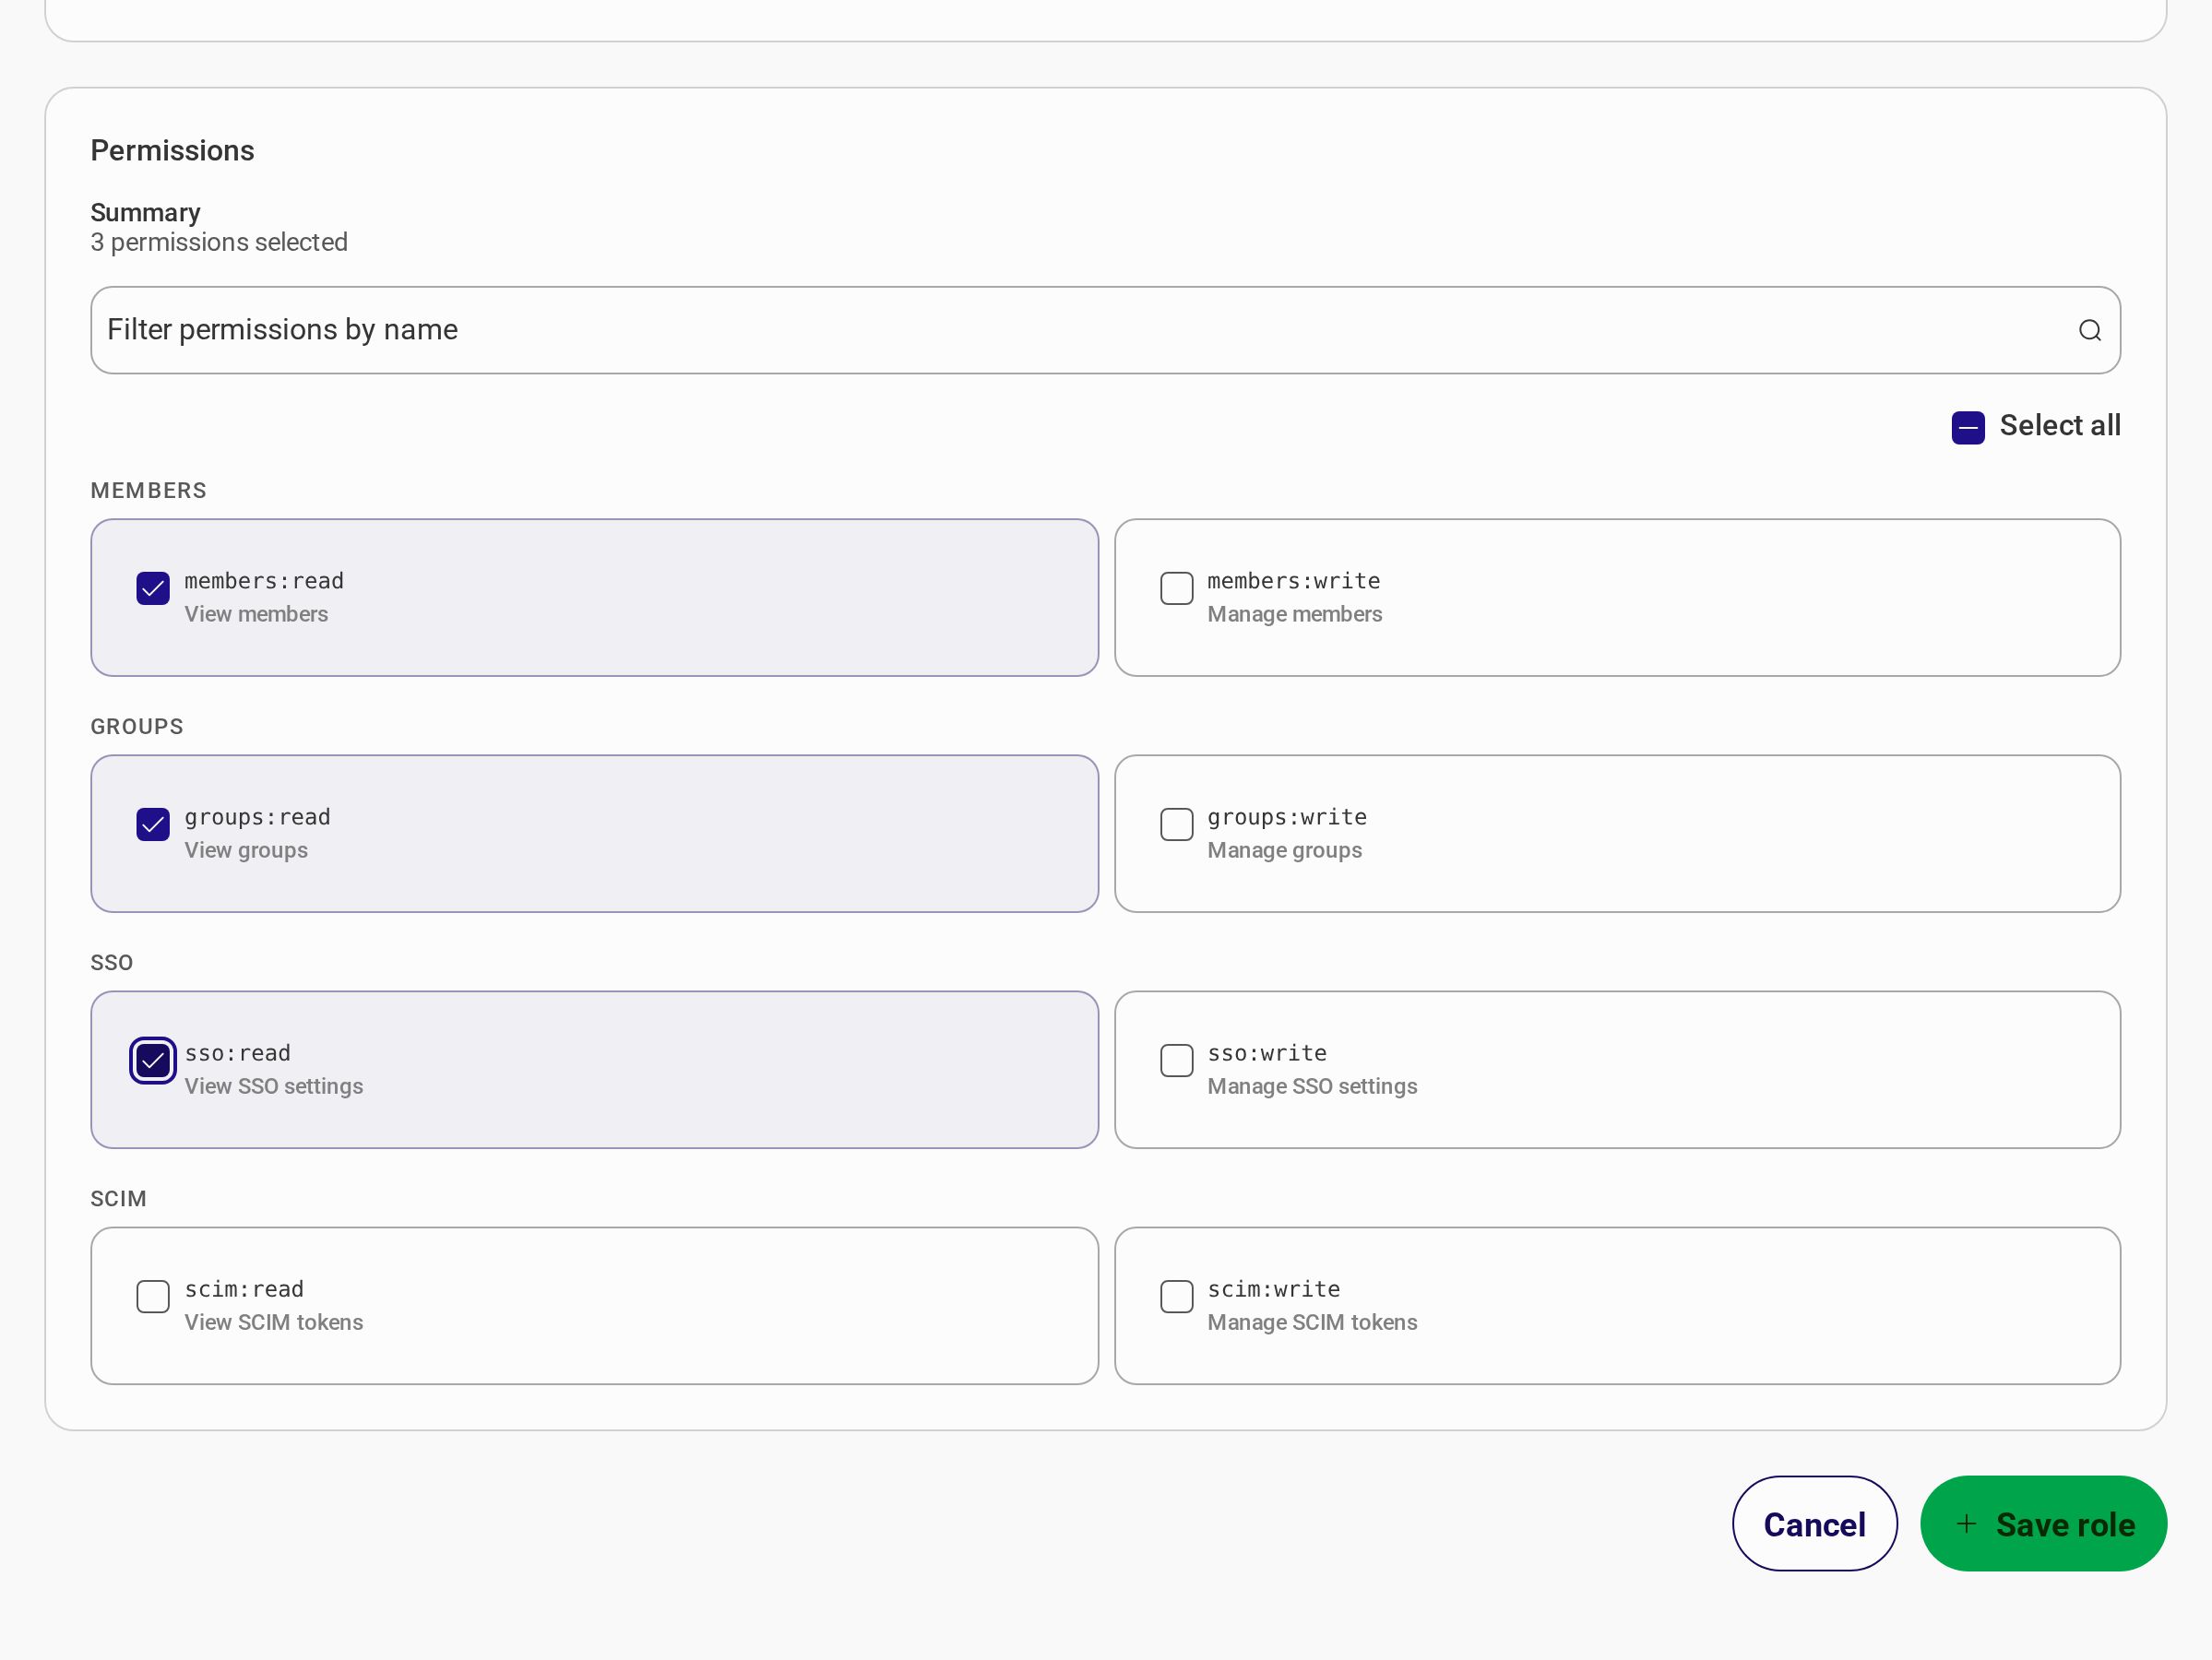Click the 'Select all' label text
2212x1660 pixels.
pos(2059,425)
